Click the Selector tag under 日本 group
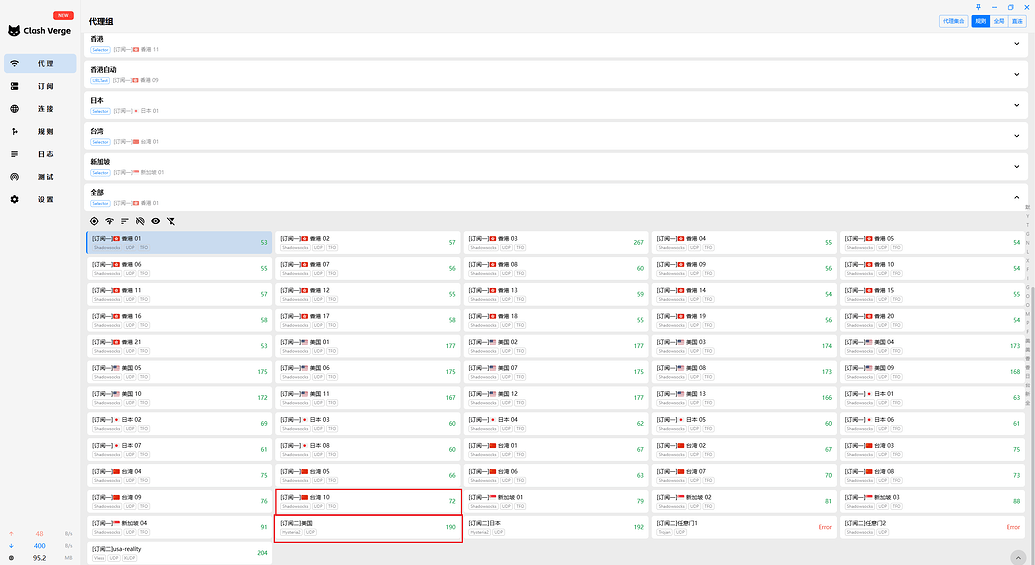Screen dimensions: 1035x565 (x=100, y=111)
